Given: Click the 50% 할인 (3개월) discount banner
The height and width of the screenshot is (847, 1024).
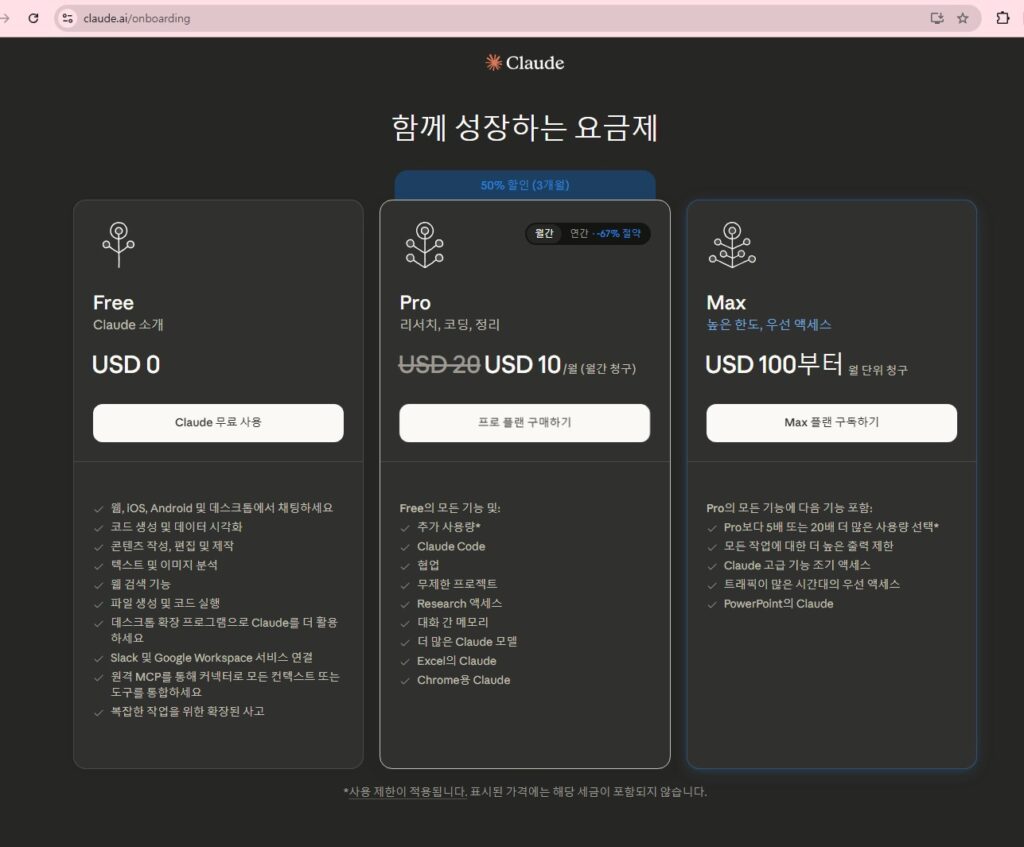Looking at the screenshot, I should [524, 185].
